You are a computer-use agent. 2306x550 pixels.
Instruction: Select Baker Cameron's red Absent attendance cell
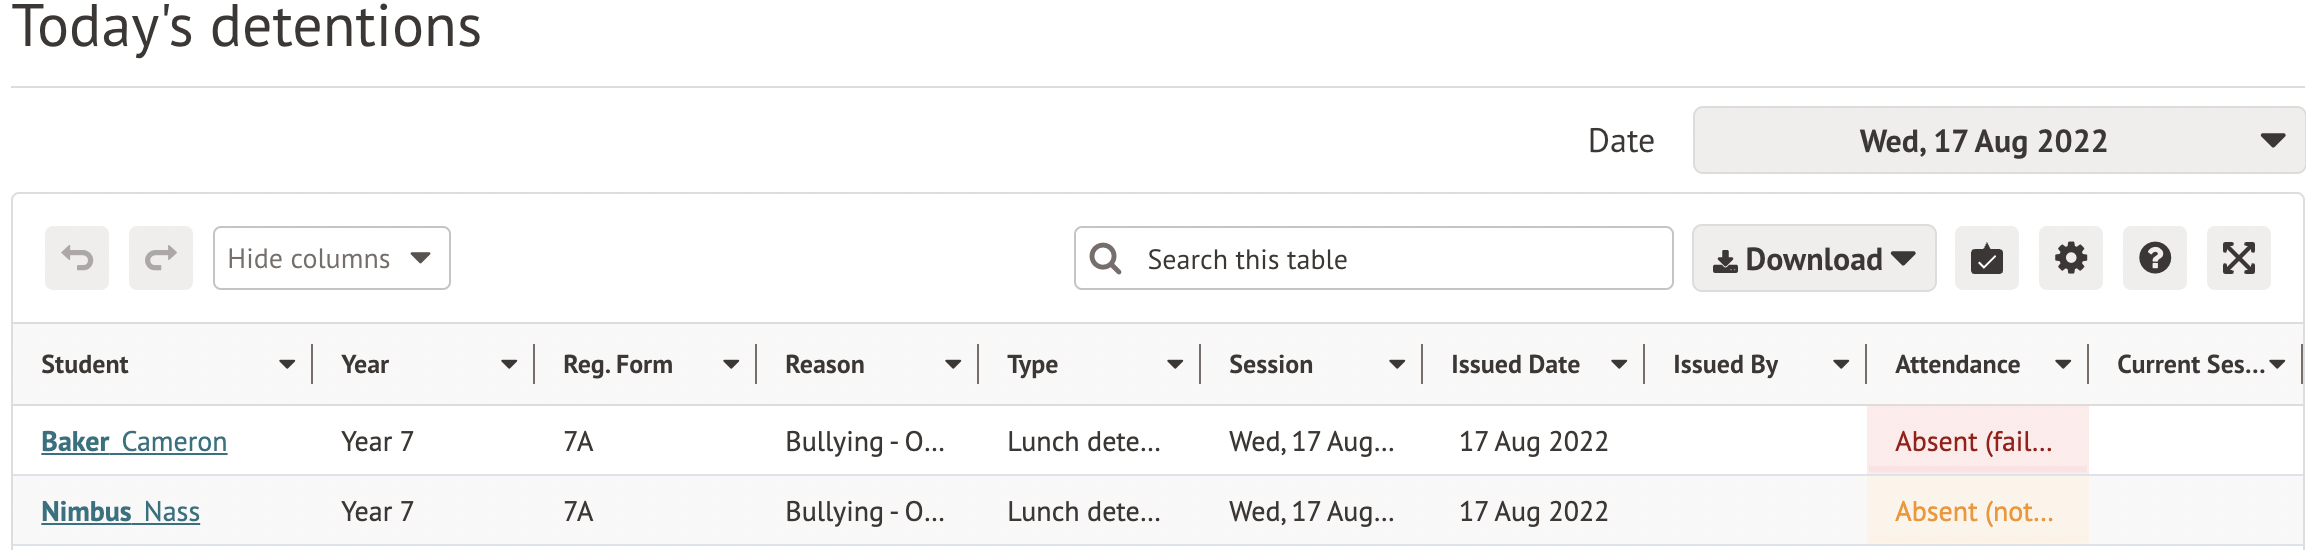(x=1976, y=442)
